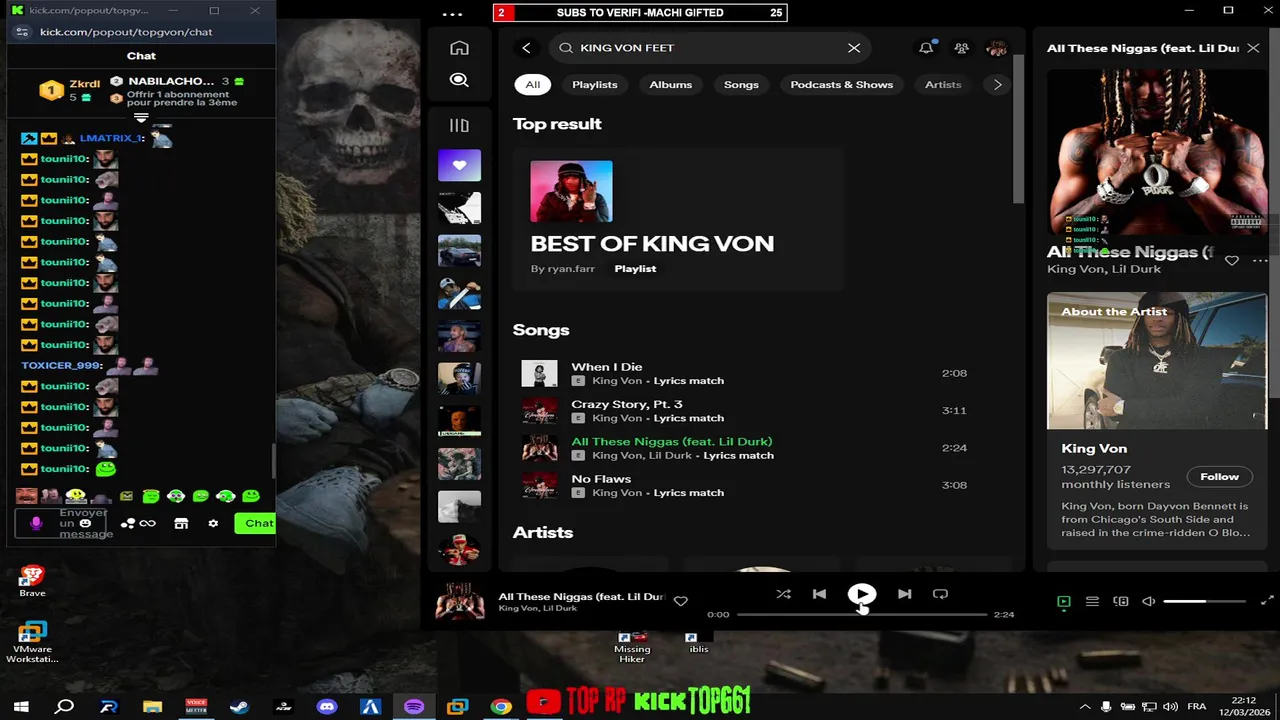Screen dimensions: 1280x720
Task: Open Kick chat shop storefront icon
Action: pos(181,523)
